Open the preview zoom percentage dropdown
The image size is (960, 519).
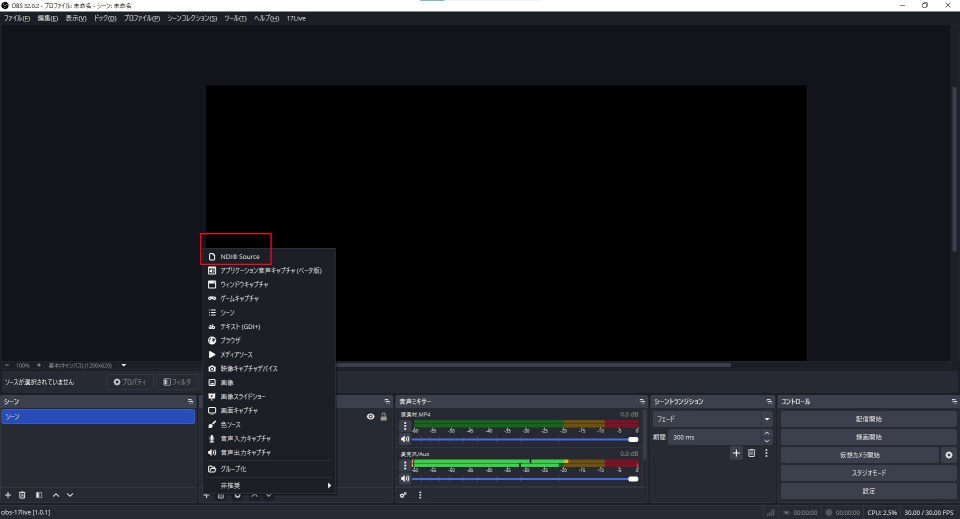[x=22, y=365]
